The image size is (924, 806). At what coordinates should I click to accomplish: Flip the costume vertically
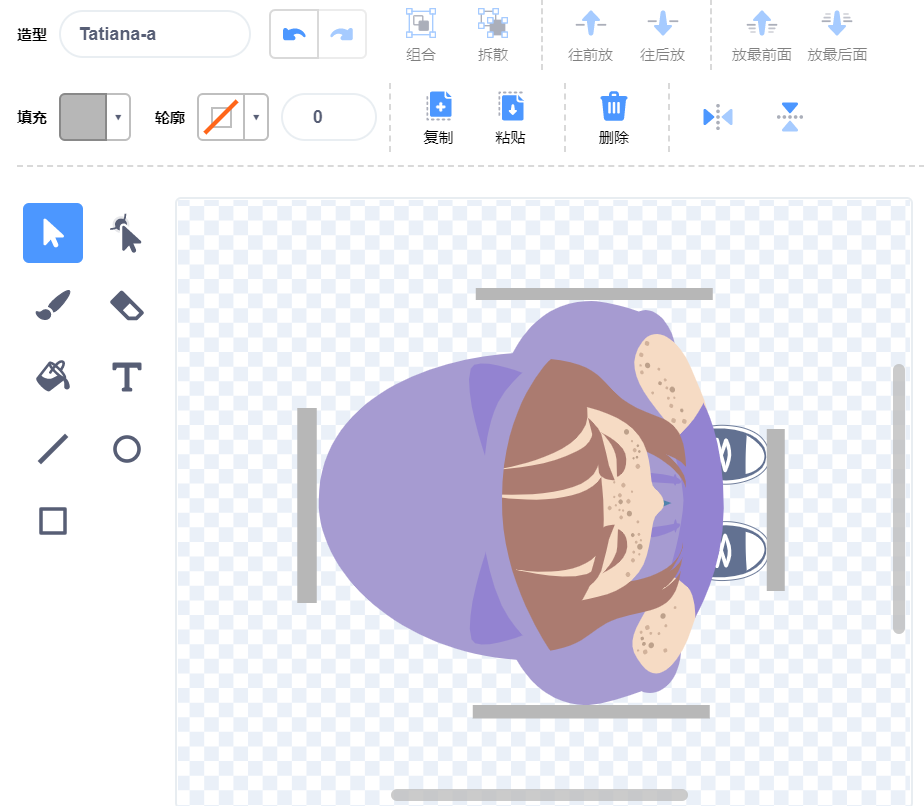(790, 117)
